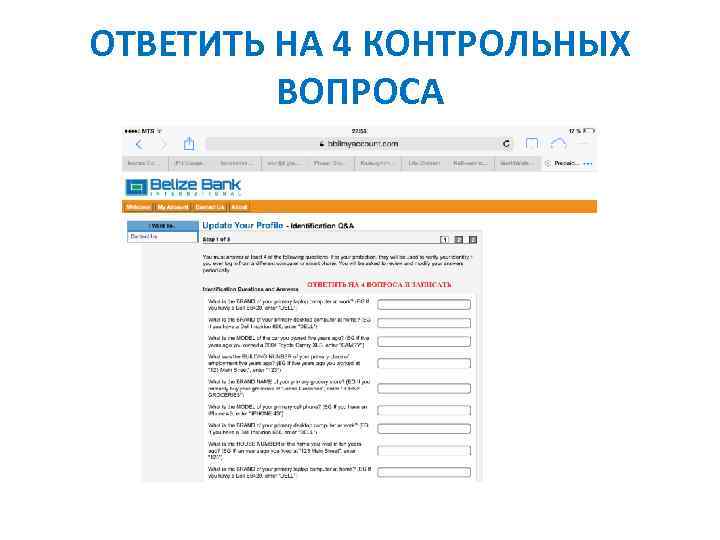Select step 2 indicator box

pyautogui.click(x=458, y=240)
